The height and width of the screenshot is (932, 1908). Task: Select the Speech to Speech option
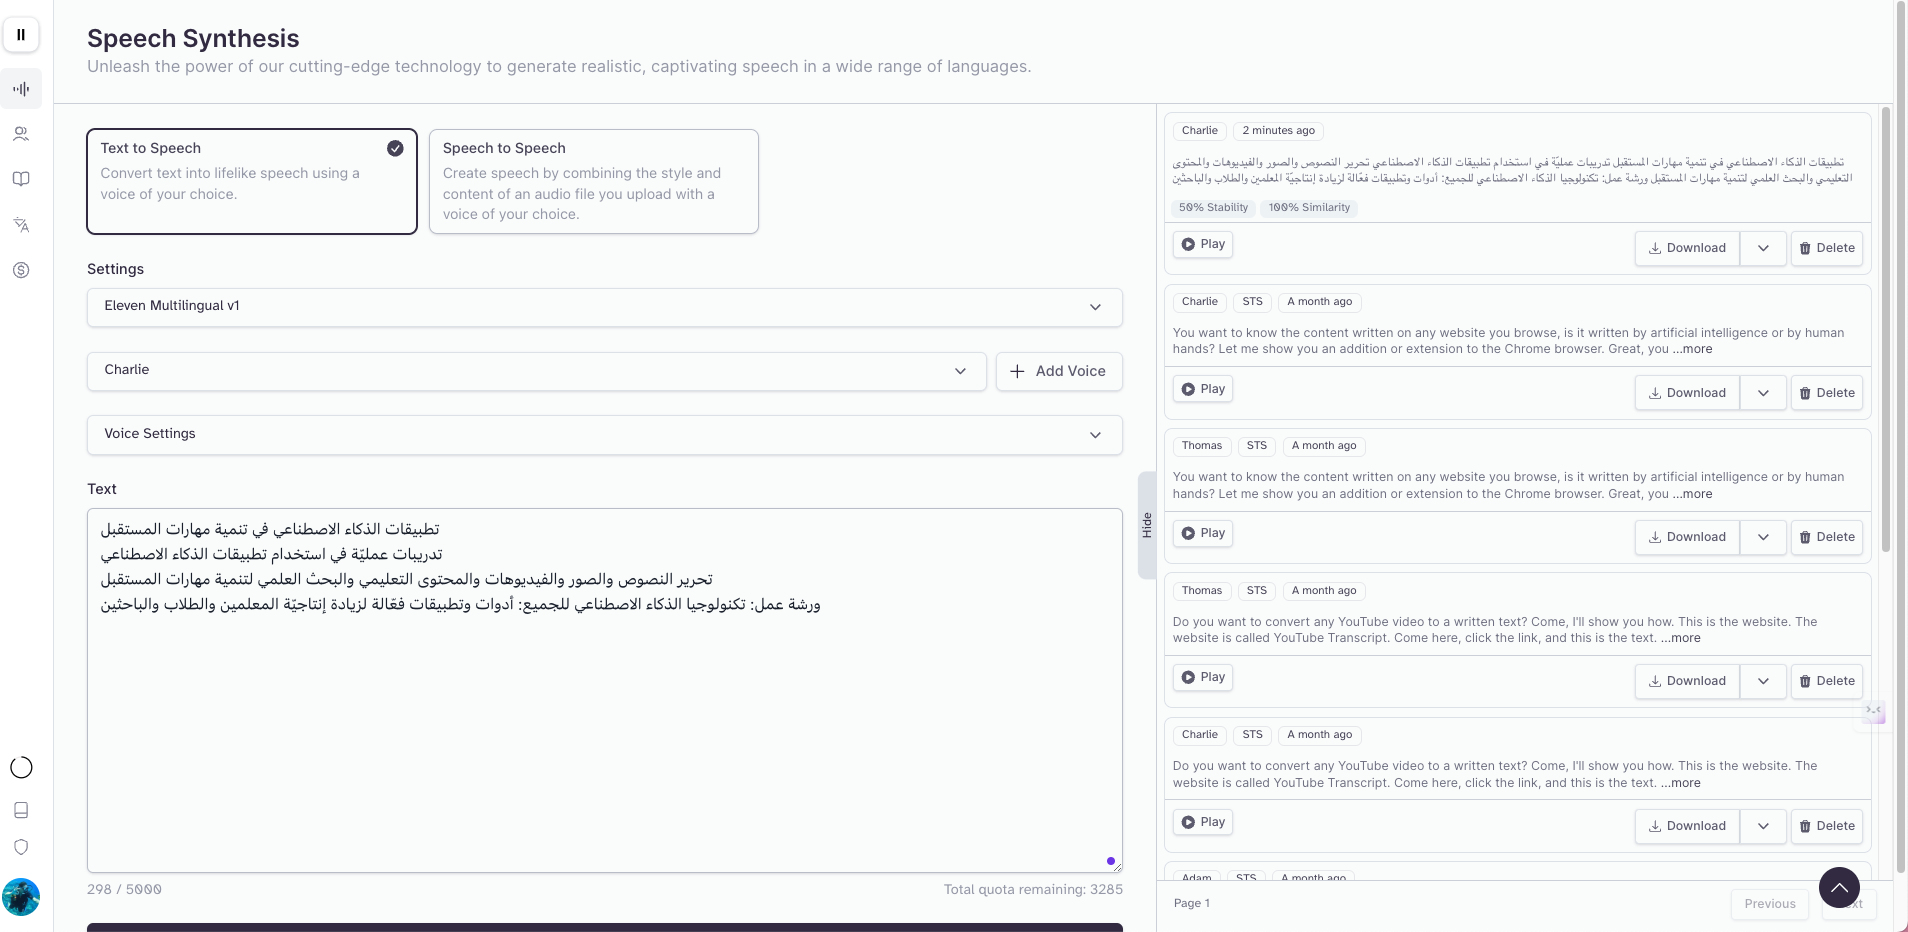(593, 181)
